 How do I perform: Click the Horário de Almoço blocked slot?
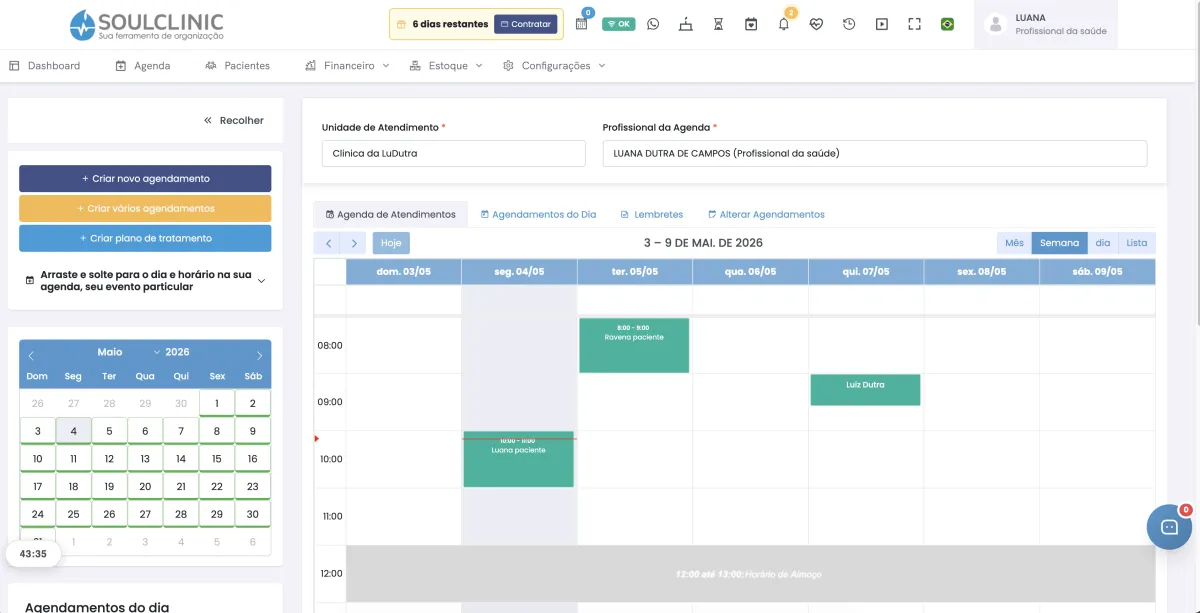click(x=750, y=574)
